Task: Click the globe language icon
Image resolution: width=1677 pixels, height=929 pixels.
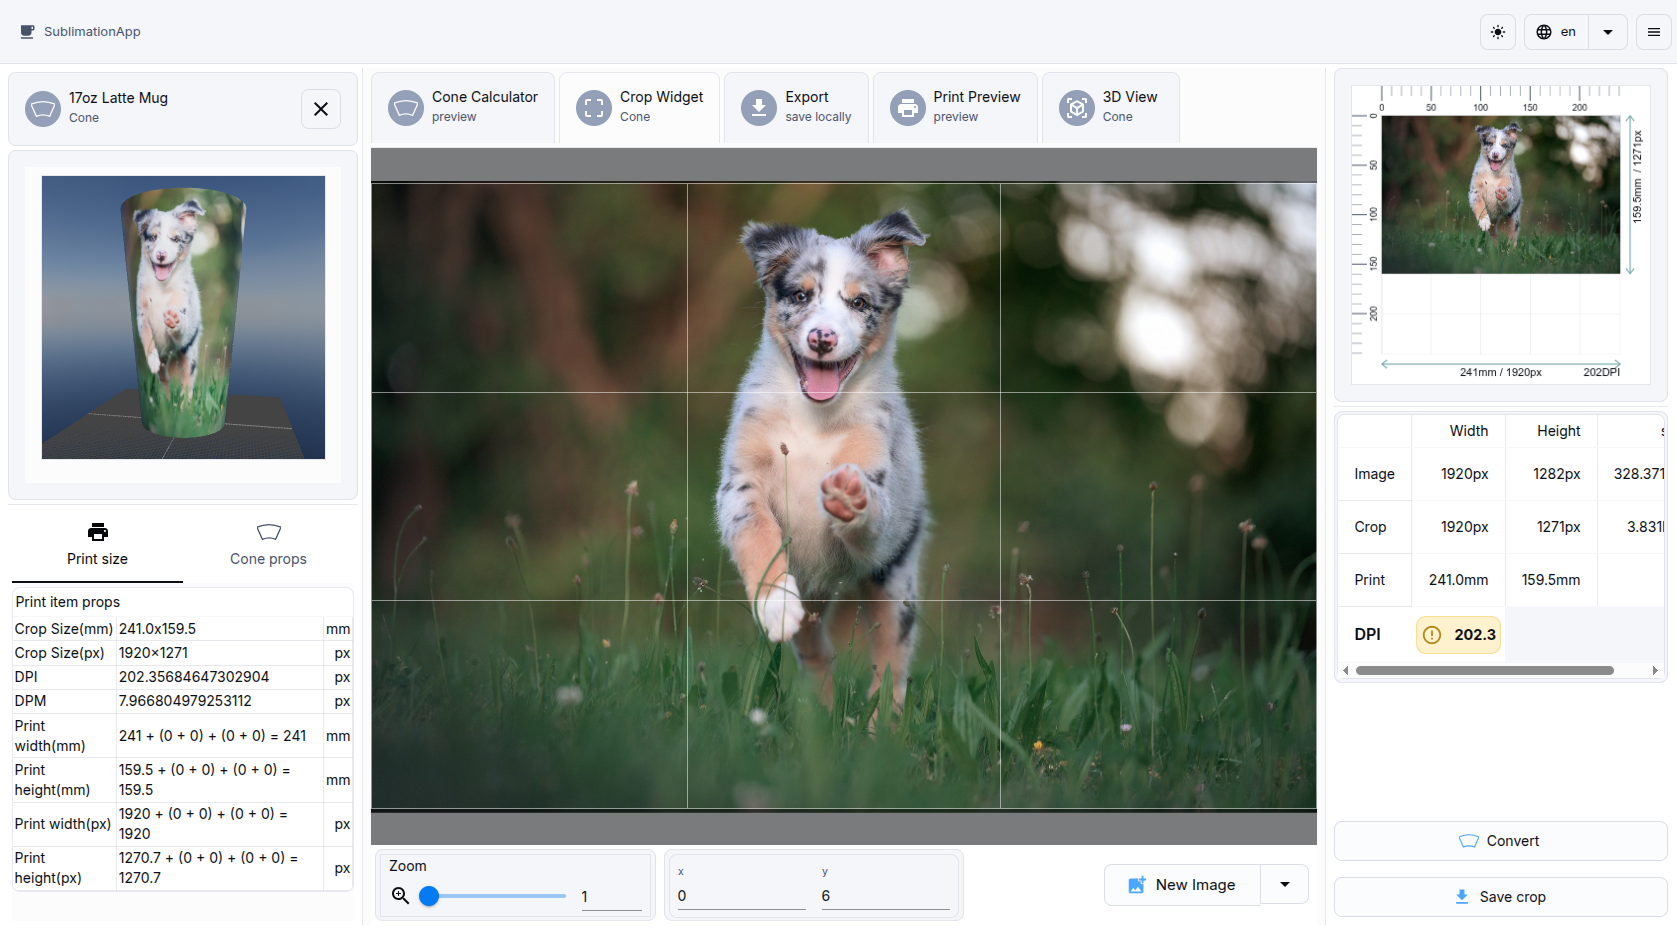Action: pyautogui.click(x=1544, y=32)
